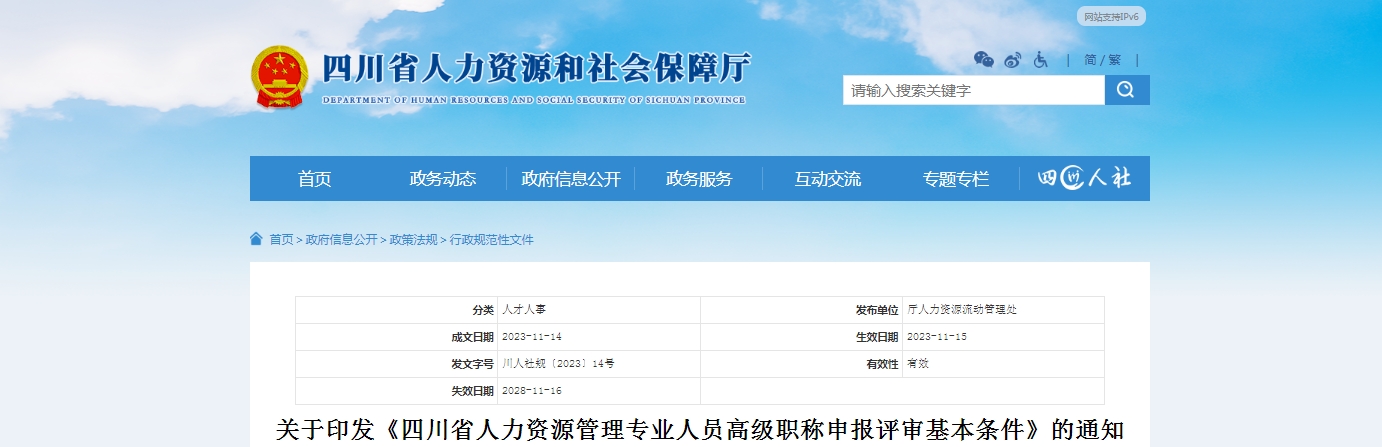Click the national emblem logo
Screen dimensions: 1382x447
280,77
